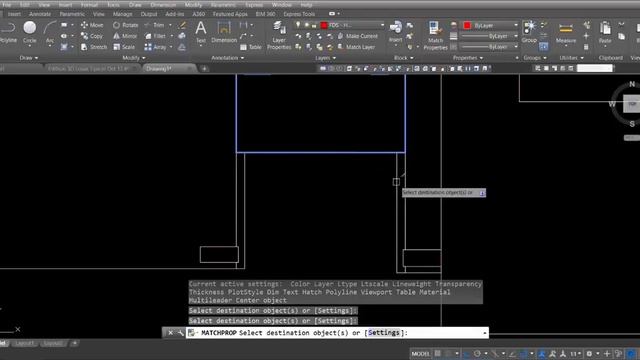Toggle polar tracking in status bar
This screenshot has width=640, height=360.
(477, 353)
